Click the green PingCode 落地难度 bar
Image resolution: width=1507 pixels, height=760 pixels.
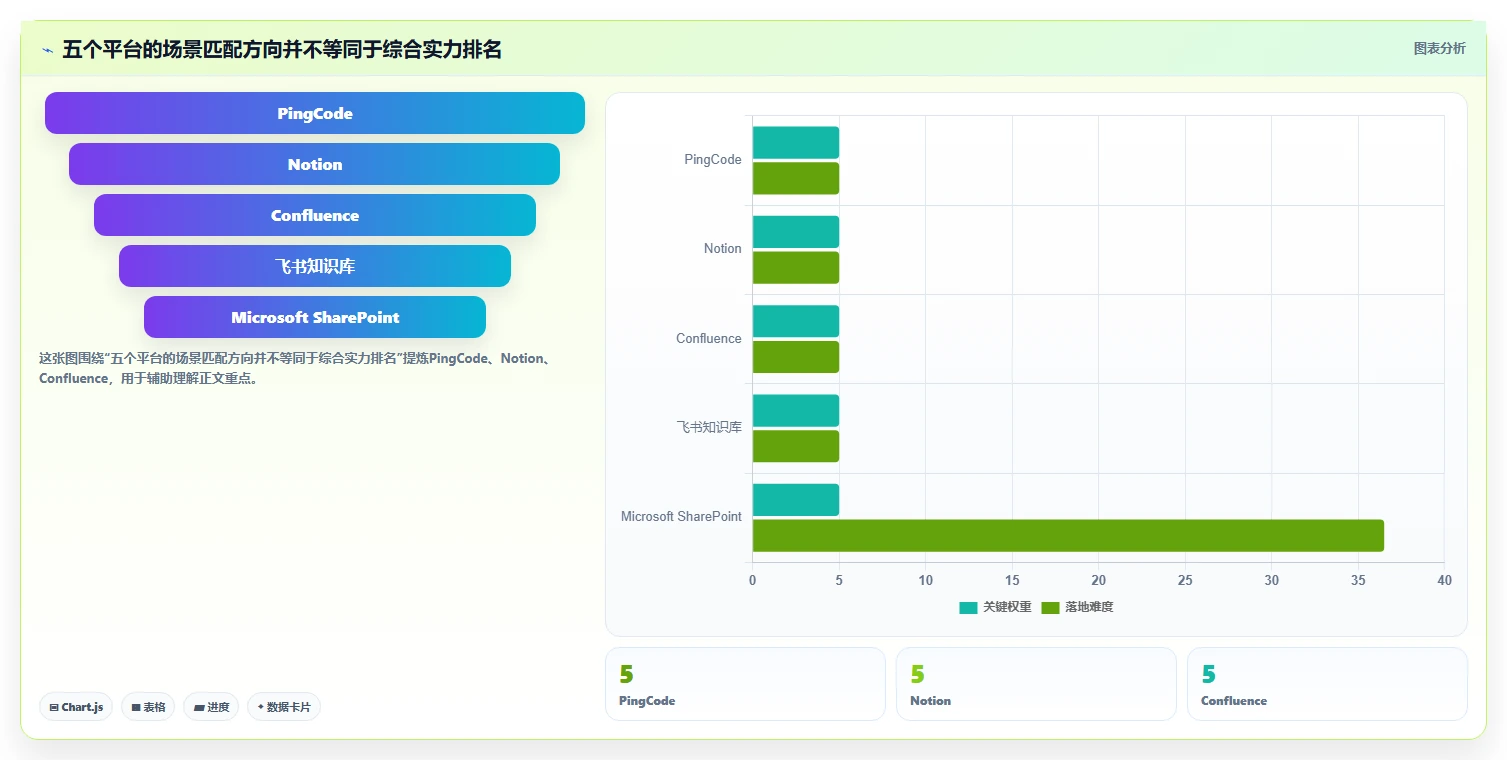pyautogui.click(x=796, y=178)
